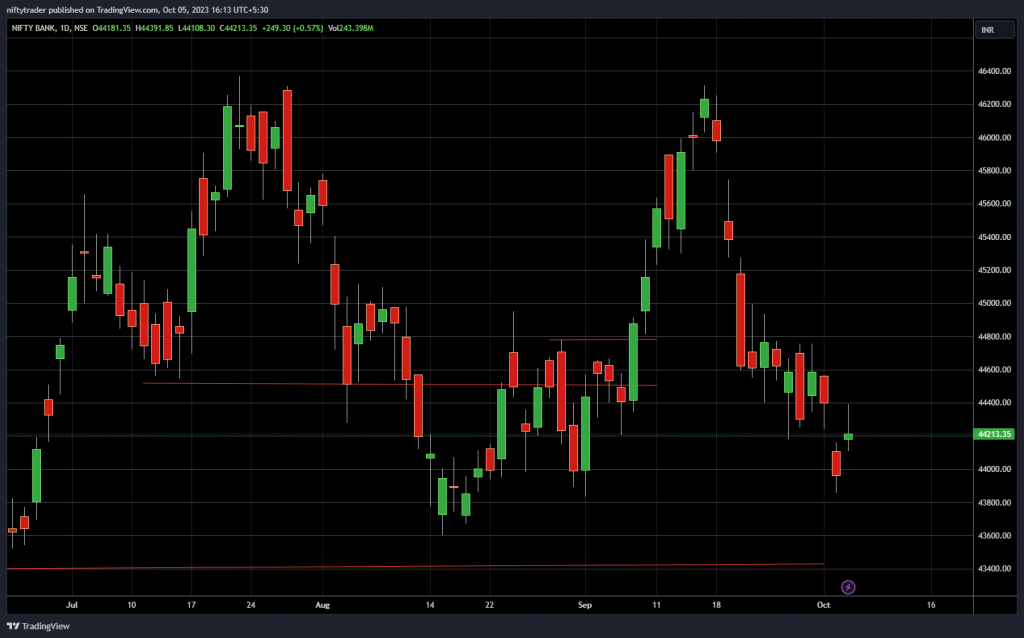Click the 43600.00 price axis label
This screenshot has height=638, width=1024.
coord(994,535)
